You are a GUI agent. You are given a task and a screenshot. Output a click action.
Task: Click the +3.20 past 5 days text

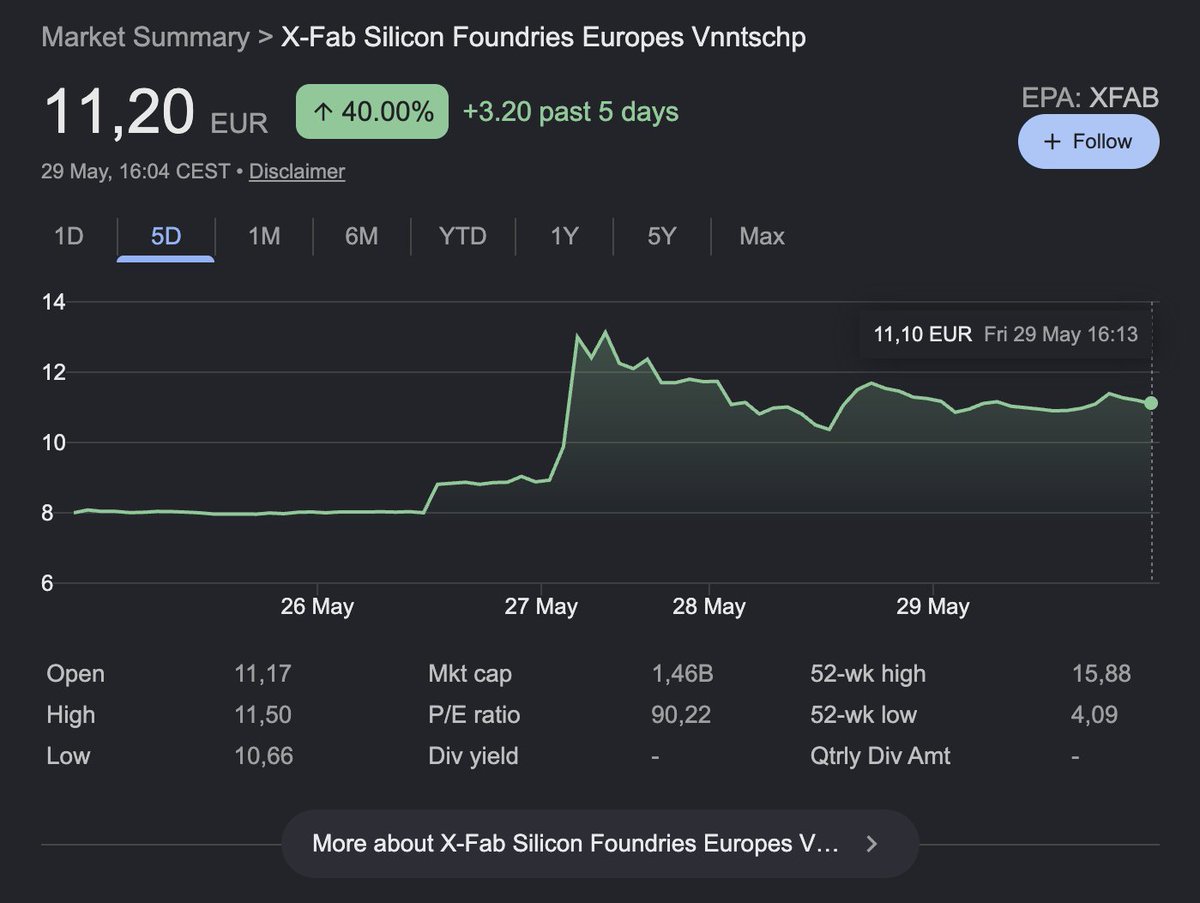point(571,111)
